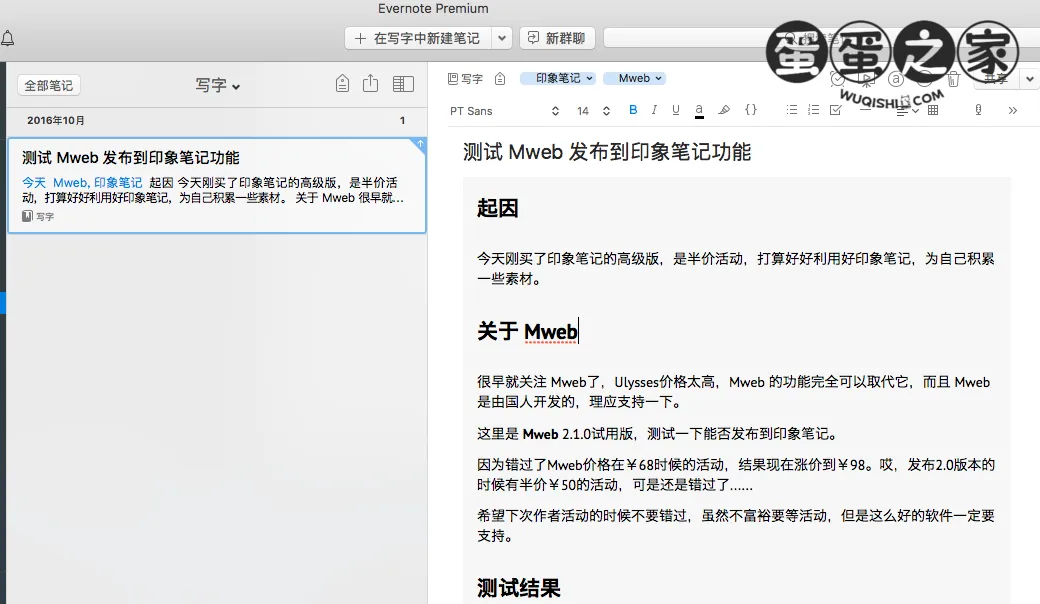The height and width of the screenshot is (604, 1040).
Task: Toggle bold formatting
Action: click(x=633, y=110)
